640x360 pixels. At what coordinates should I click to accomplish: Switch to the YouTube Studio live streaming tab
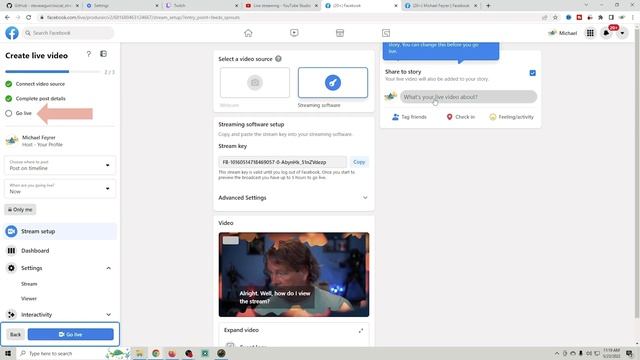click(281, 6)
